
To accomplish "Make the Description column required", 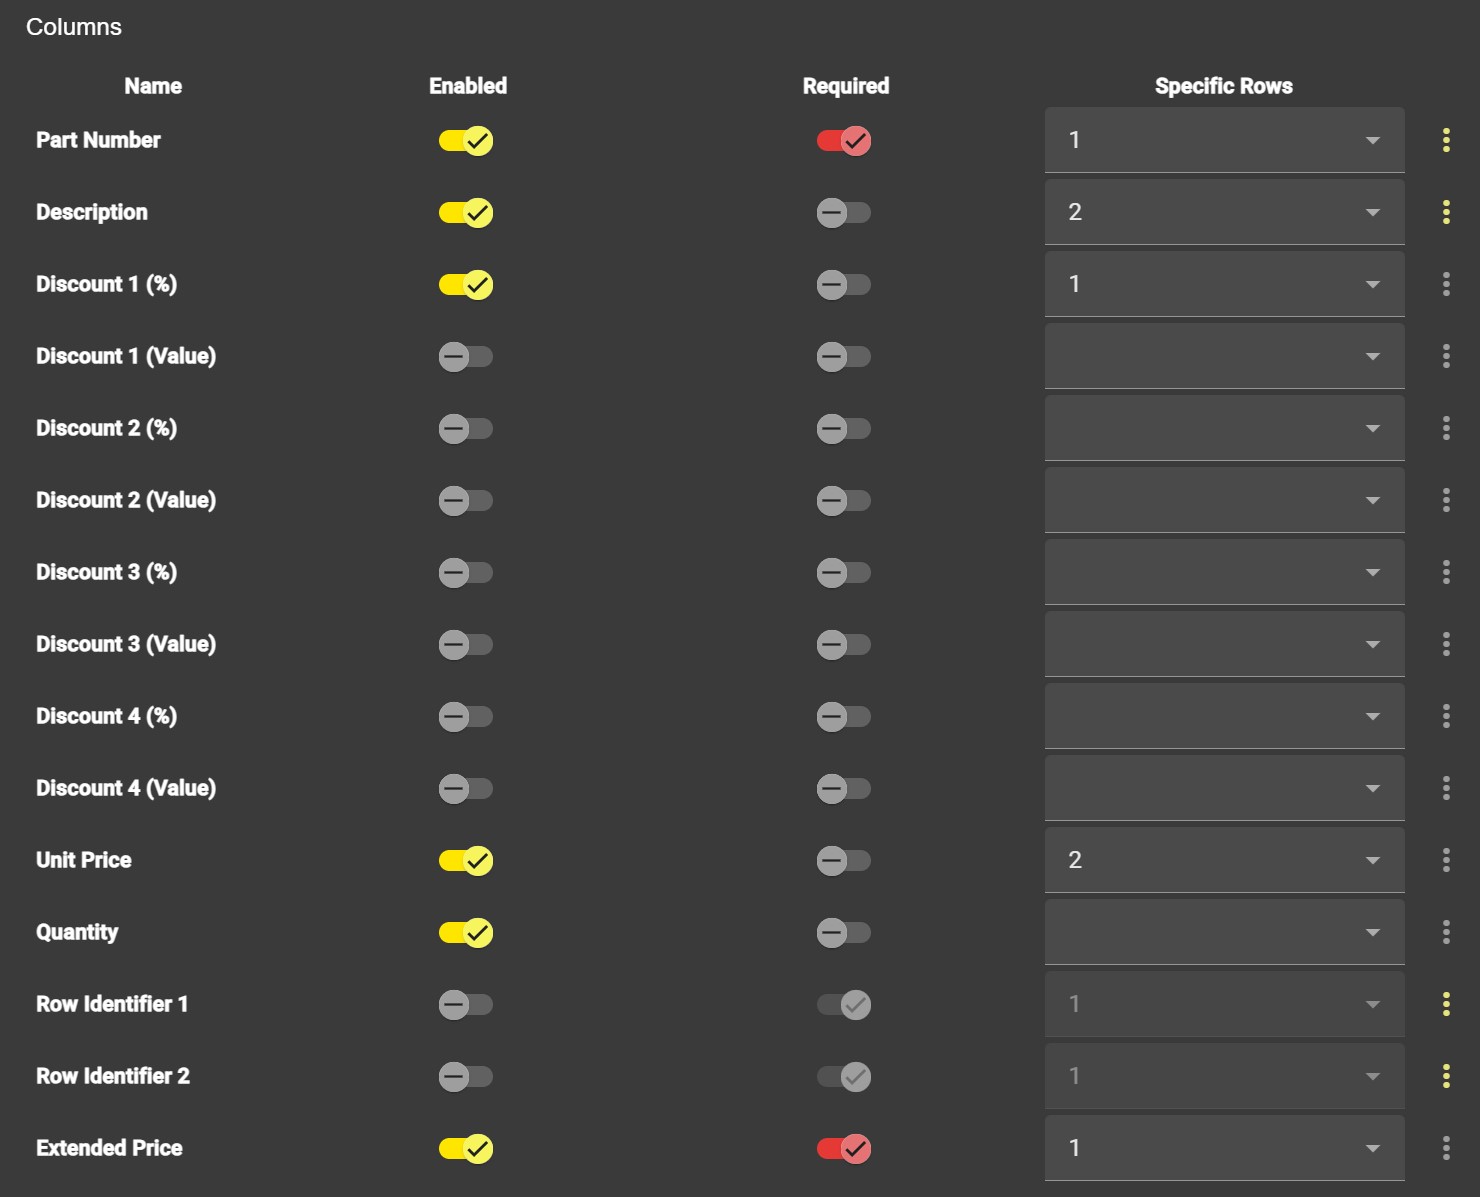I will tap(844, 212).
